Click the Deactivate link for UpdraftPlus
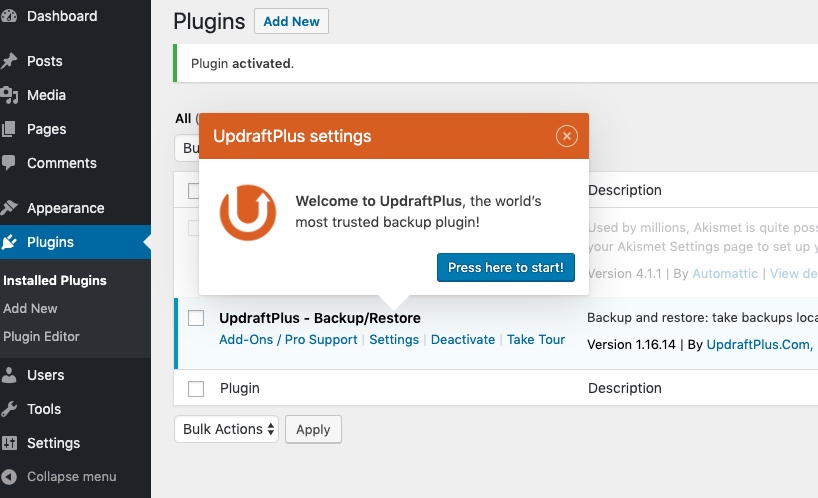Viewport: 818px width, 498px height. click(x=463, y=339)
